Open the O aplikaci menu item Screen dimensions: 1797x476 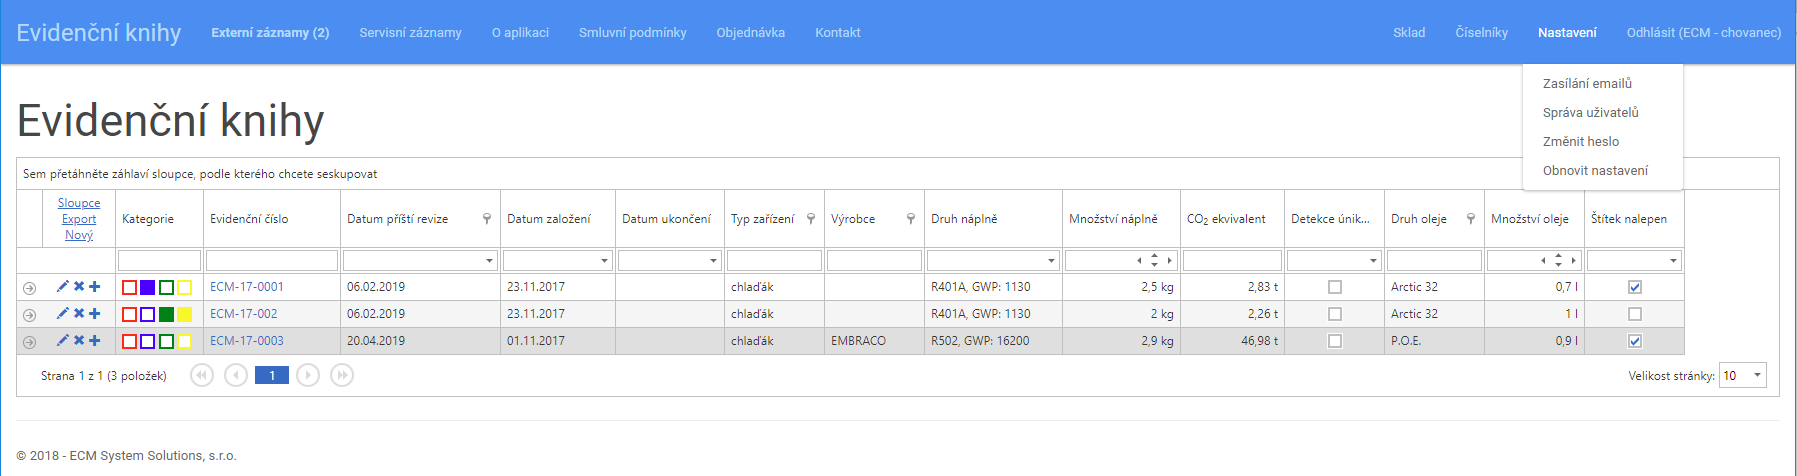(520, 32)
